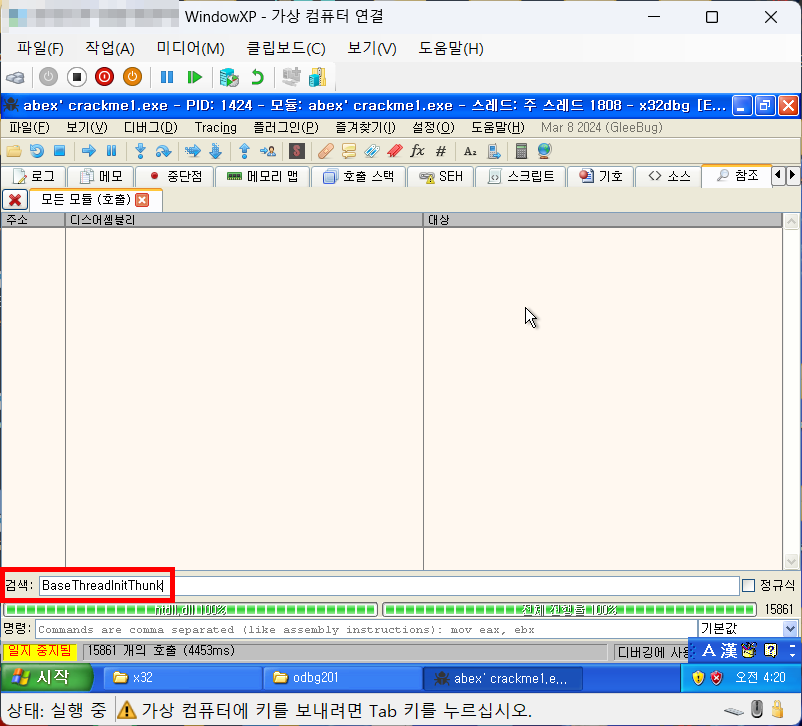
Task: Save the virtual machine state with the orange icon
Action: point(132,77)
